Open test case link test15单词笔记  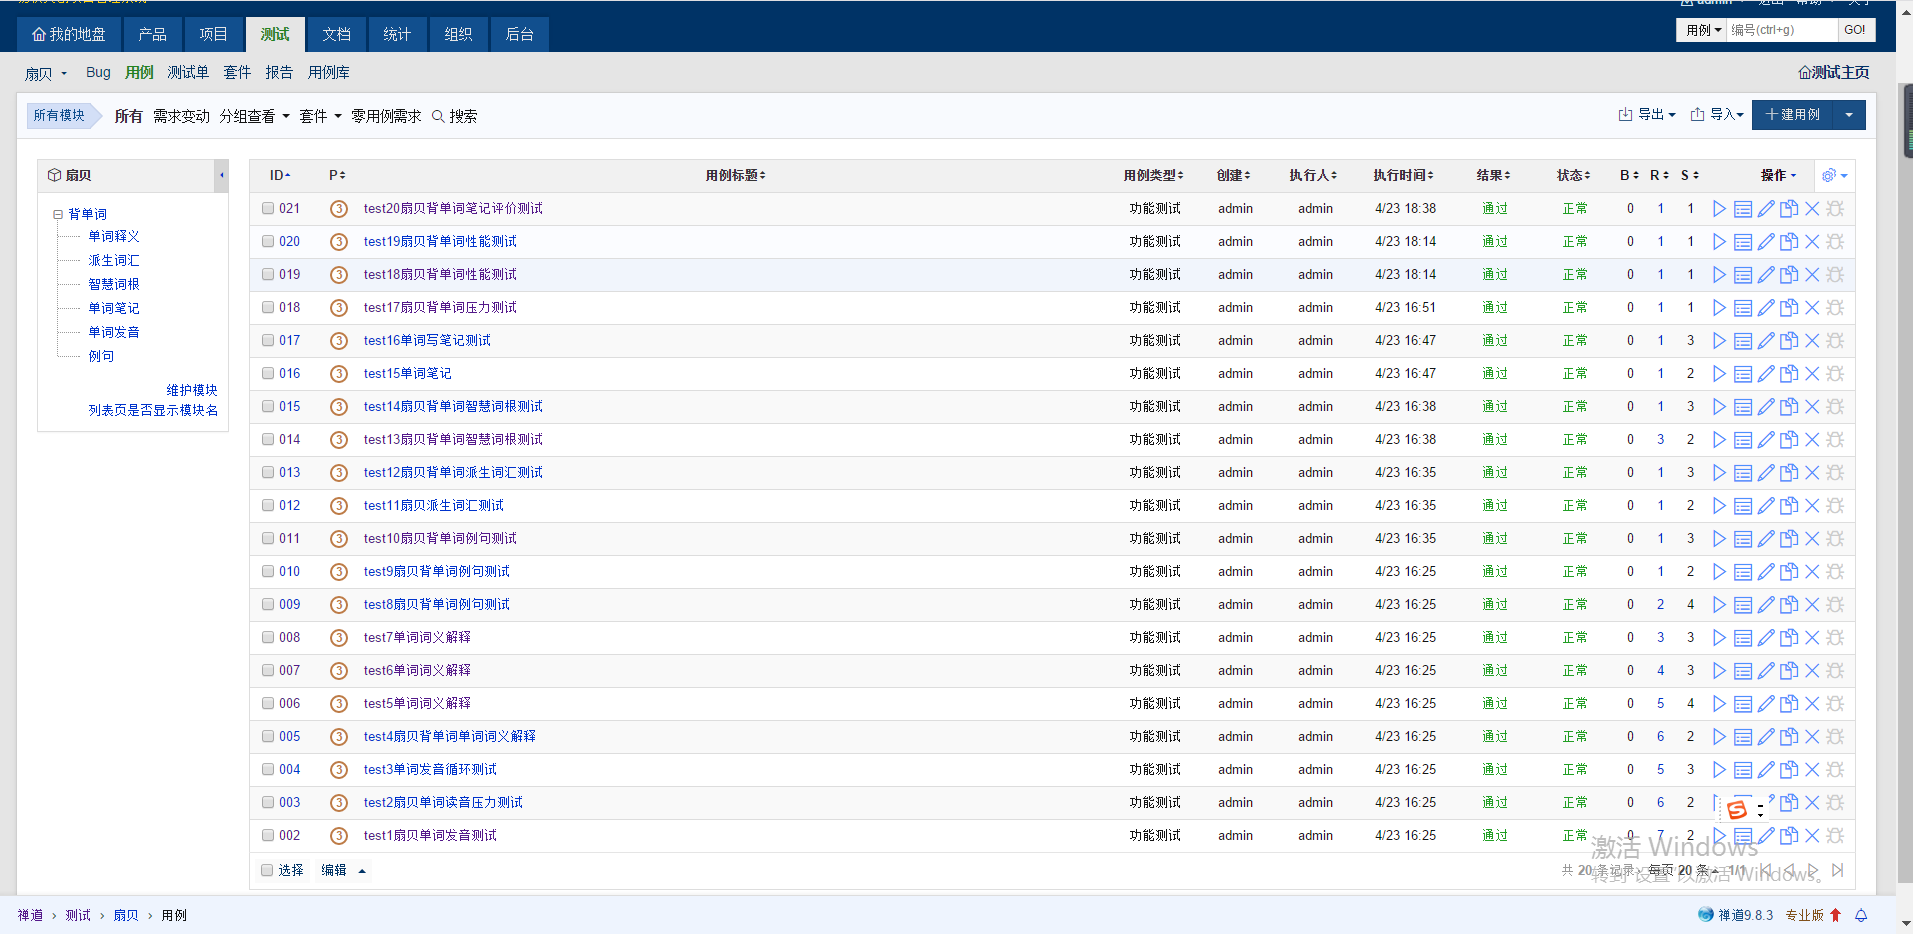pyautogui.click(x=407, y=374)
